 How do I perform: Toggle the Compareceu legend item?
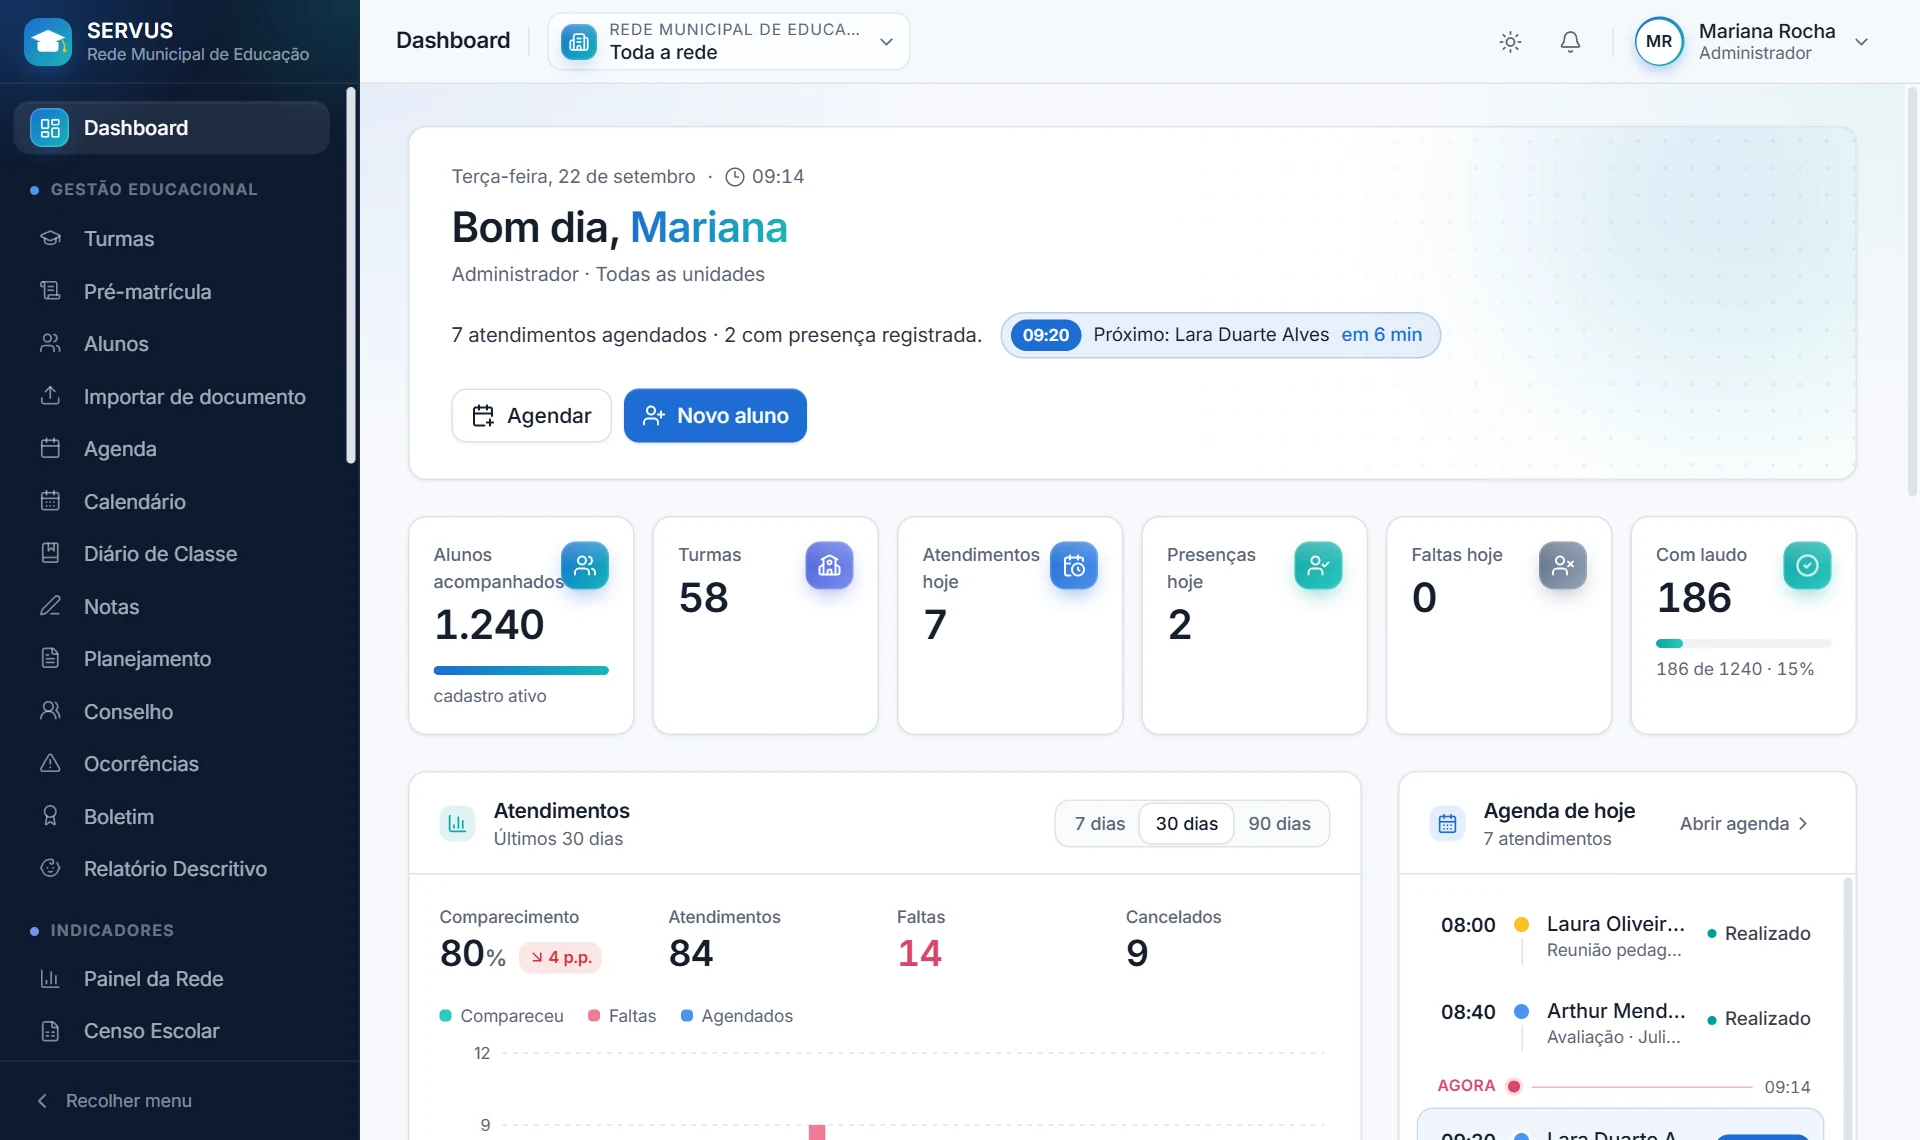pos(502,1016)
